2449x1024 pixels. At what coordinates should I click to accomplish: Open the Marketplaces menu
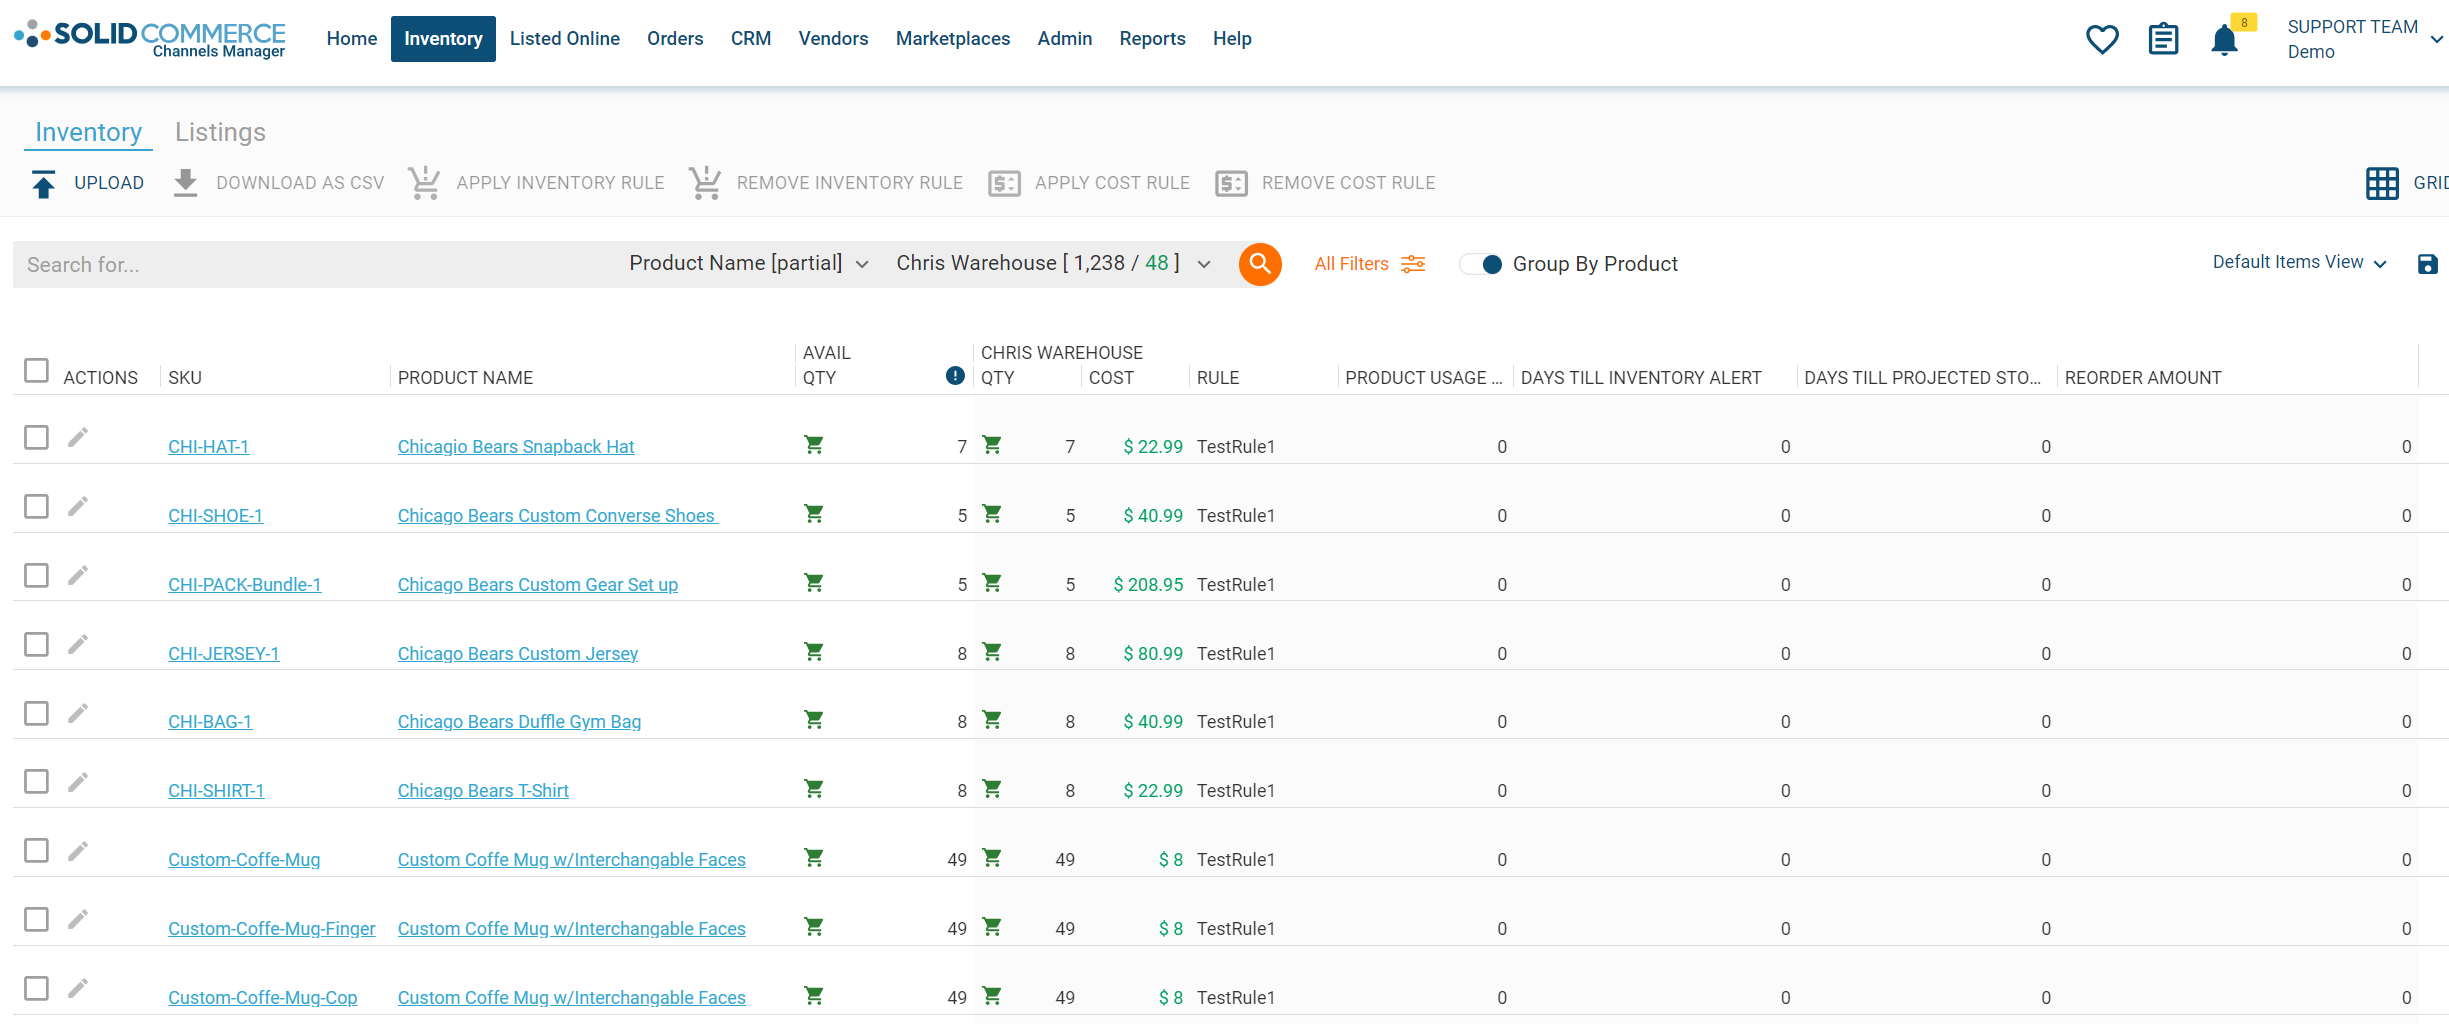(x=953, y=39)
